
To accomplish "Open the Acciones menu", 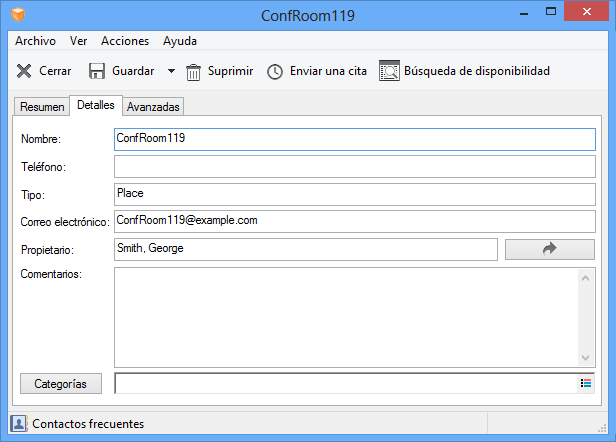I will (125, 41).
